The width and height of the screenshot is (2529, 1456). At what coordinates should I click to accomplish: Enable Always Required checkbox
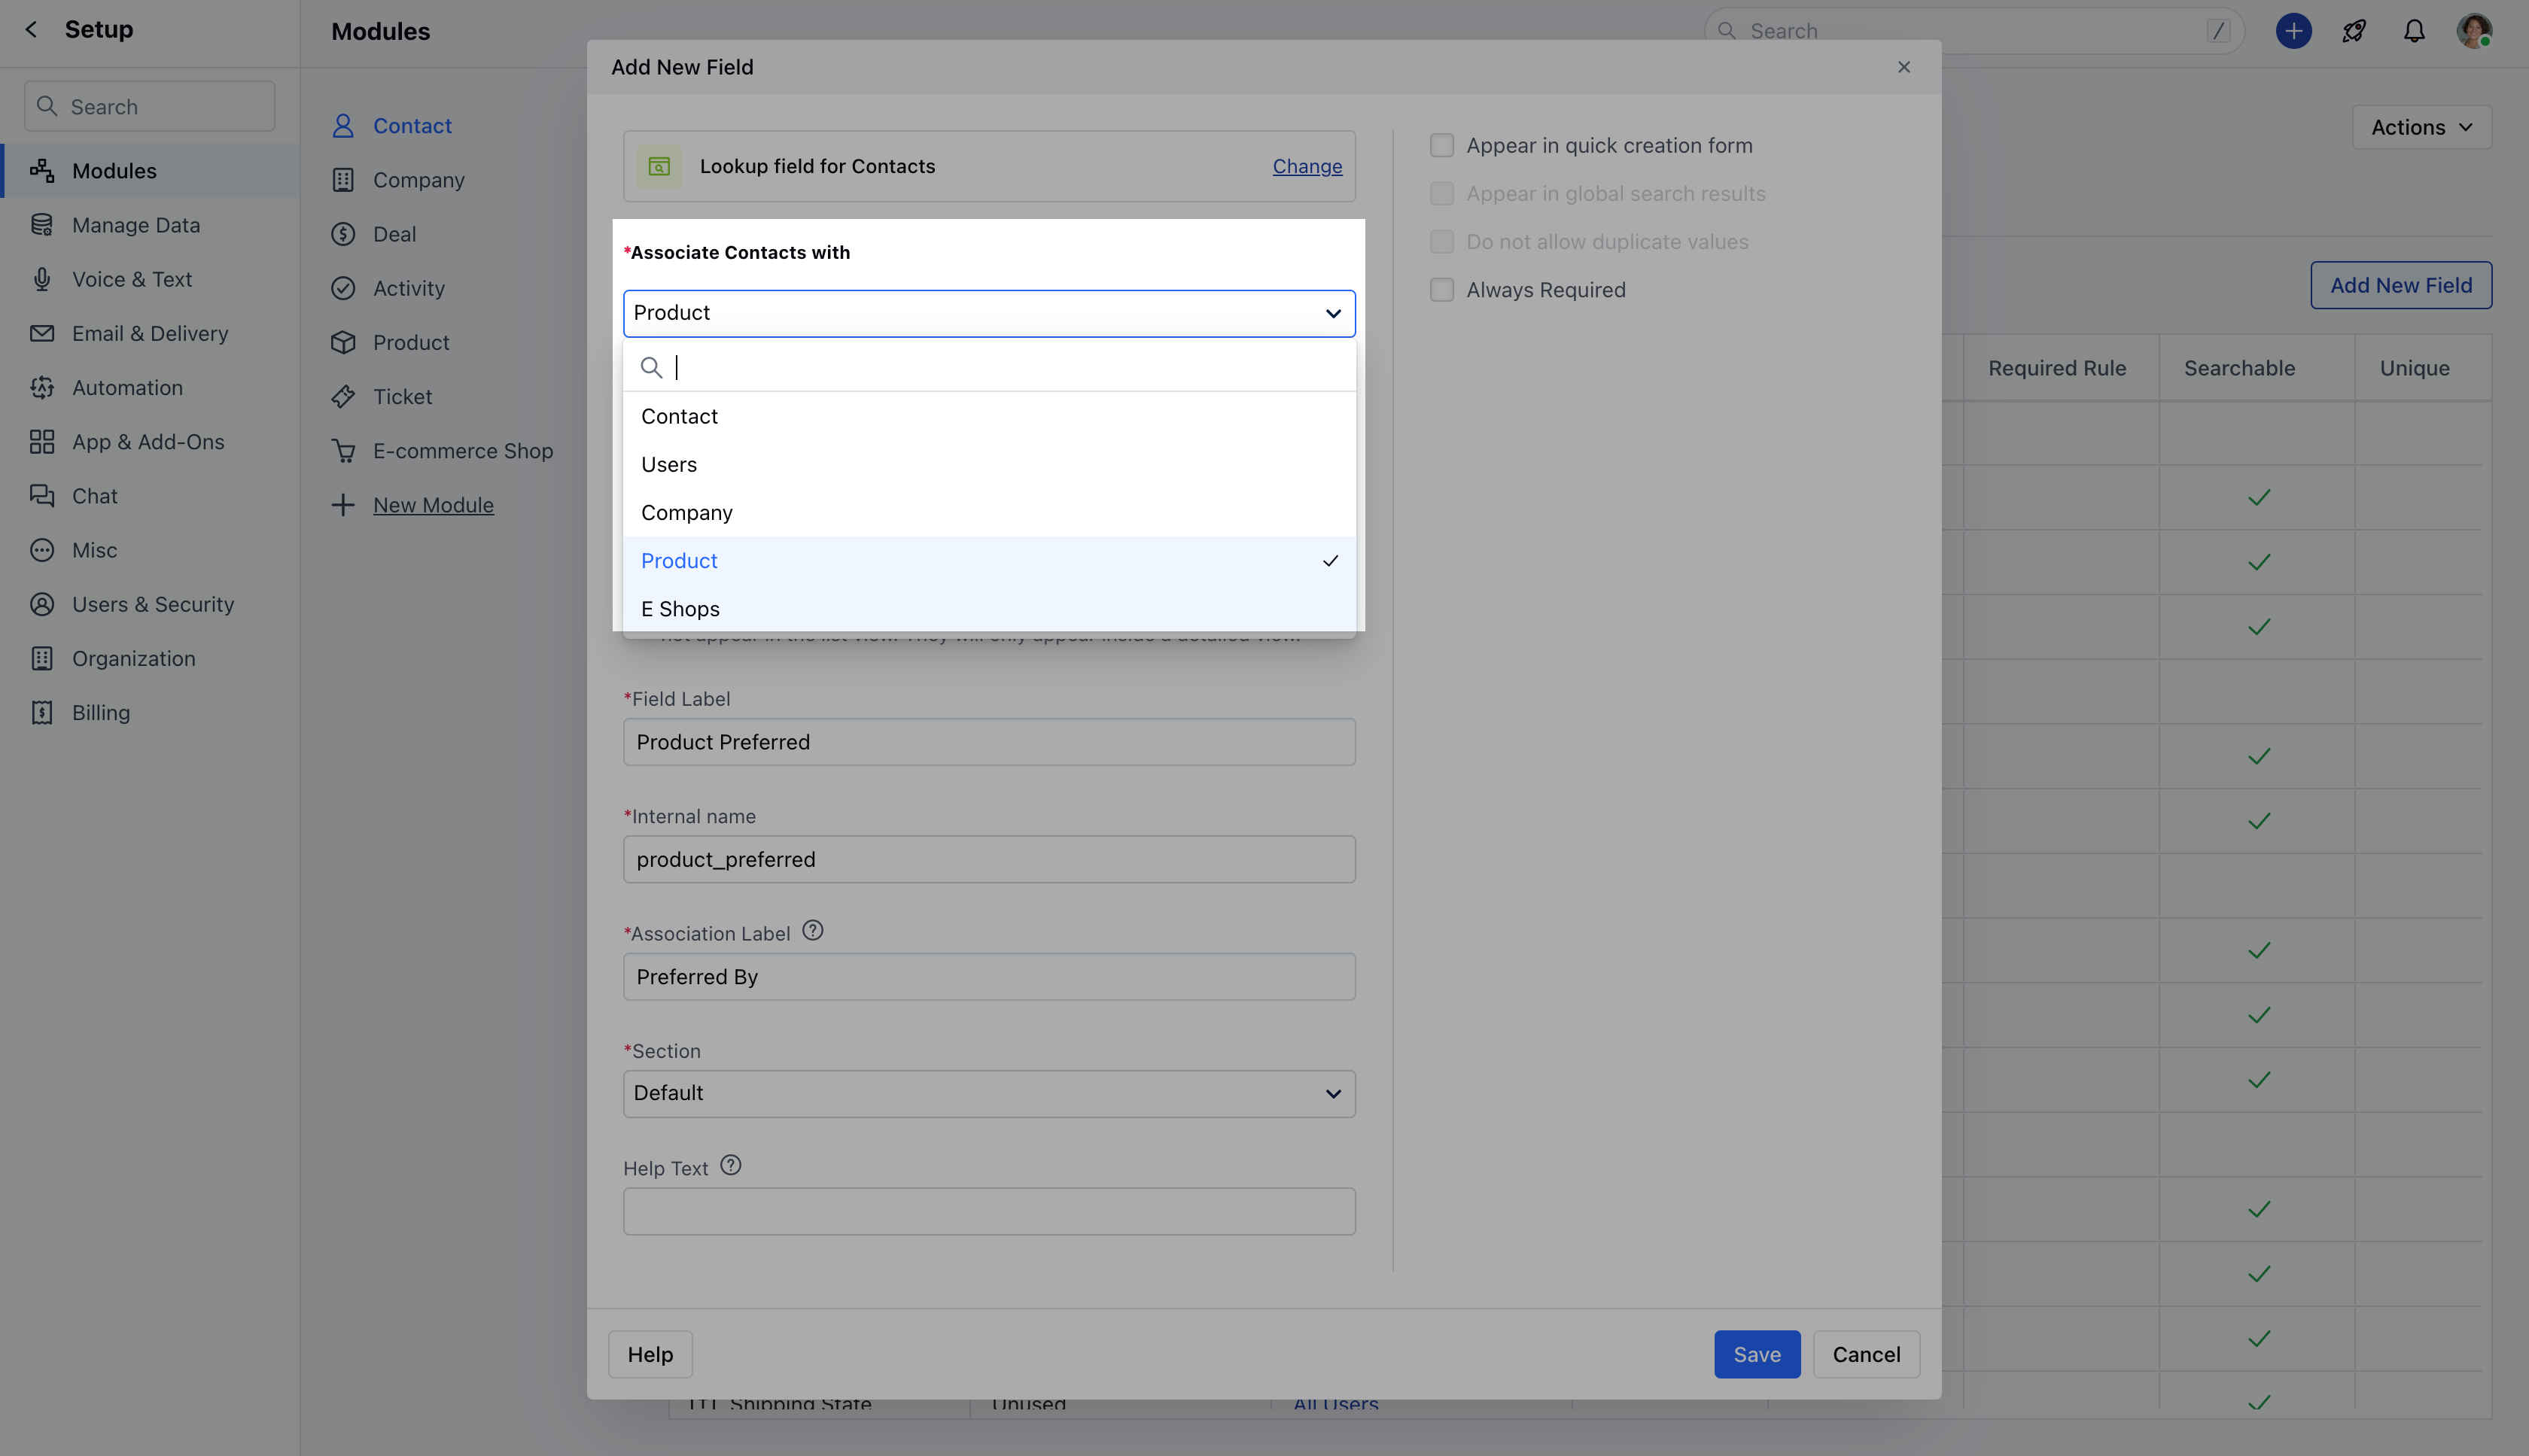click(1441, 290)
